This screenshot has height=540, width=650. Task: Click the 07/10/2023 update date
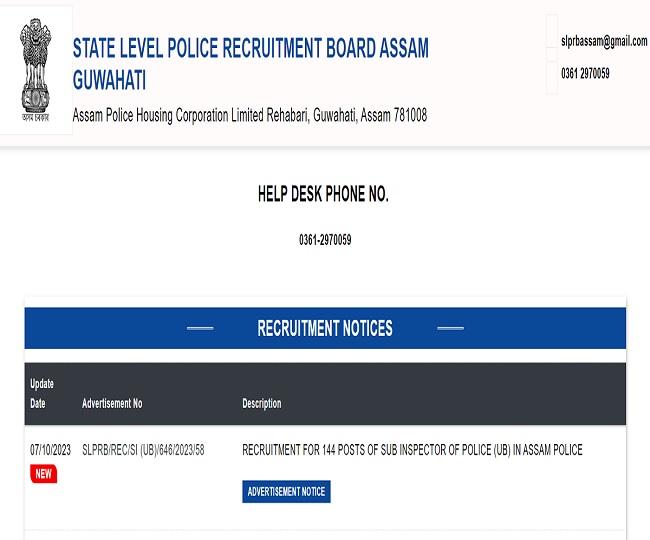coord(50,450)
